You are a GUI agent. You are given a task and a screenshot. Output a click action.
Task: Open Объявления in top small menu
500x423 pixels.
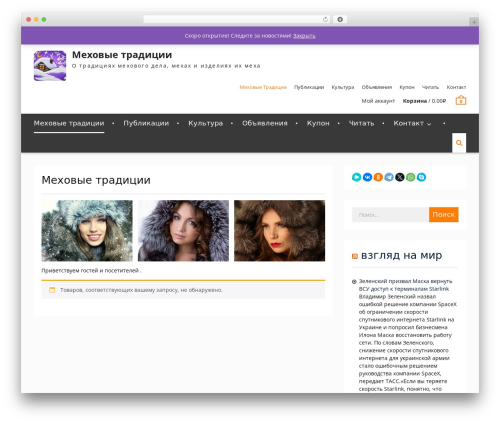377,87
